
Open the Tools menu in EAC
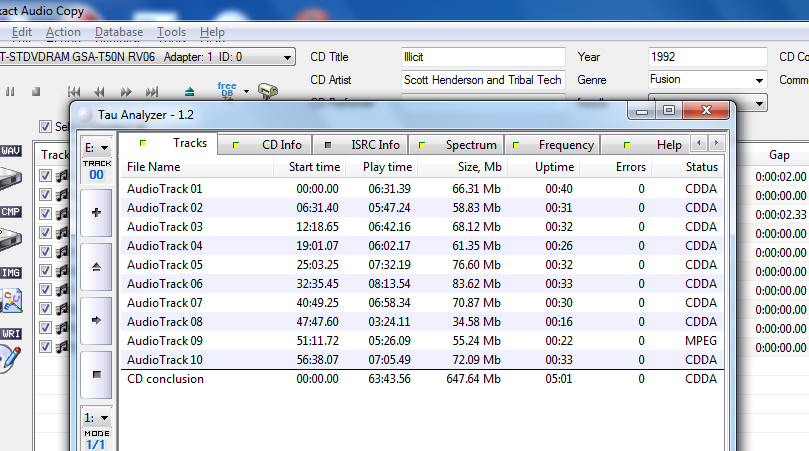pos(171,32)
